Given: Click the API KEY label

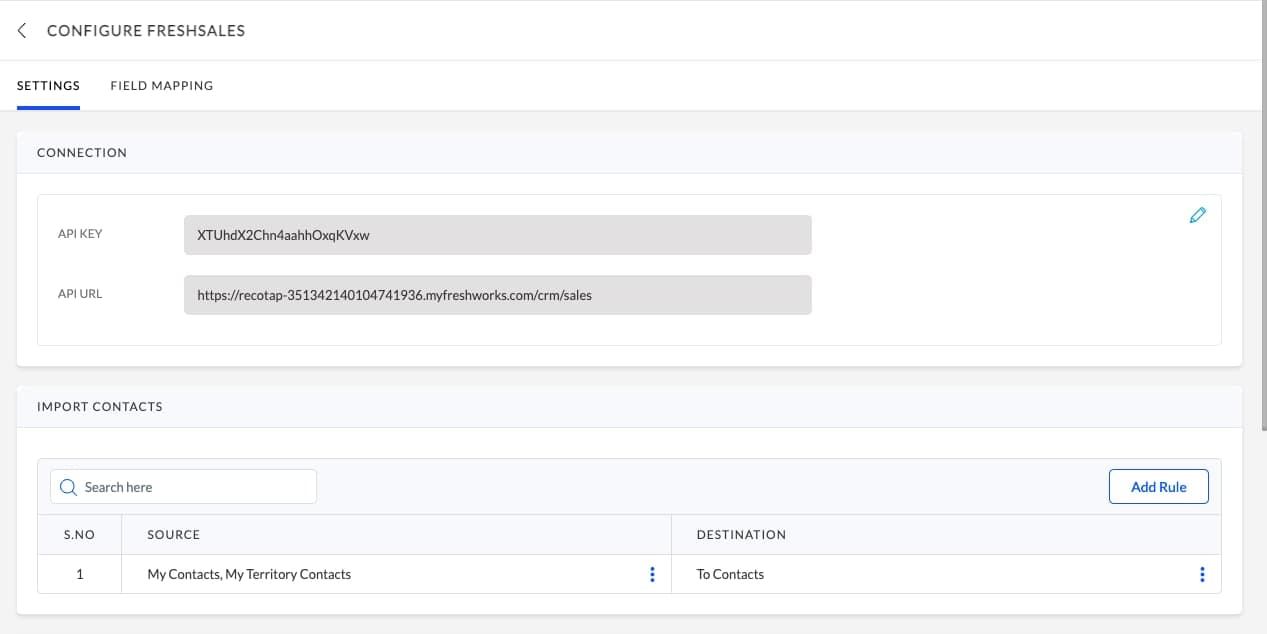Looking at the screenshot, I should tap(80, 234).
